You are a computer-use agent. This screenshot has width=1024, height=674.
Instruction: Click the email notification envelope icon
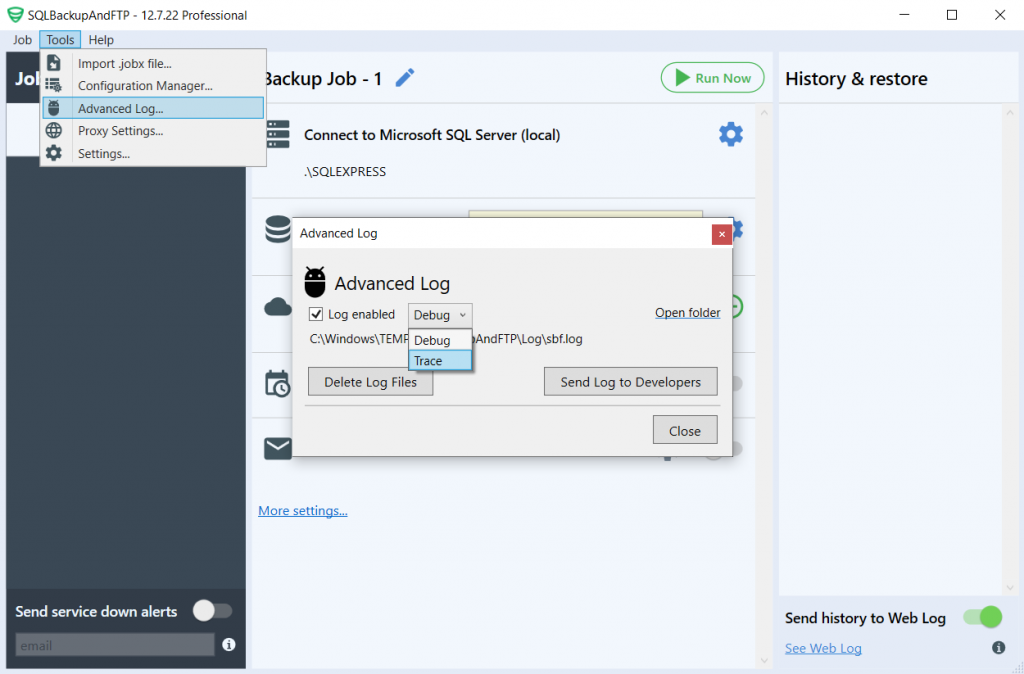[277, 448]
